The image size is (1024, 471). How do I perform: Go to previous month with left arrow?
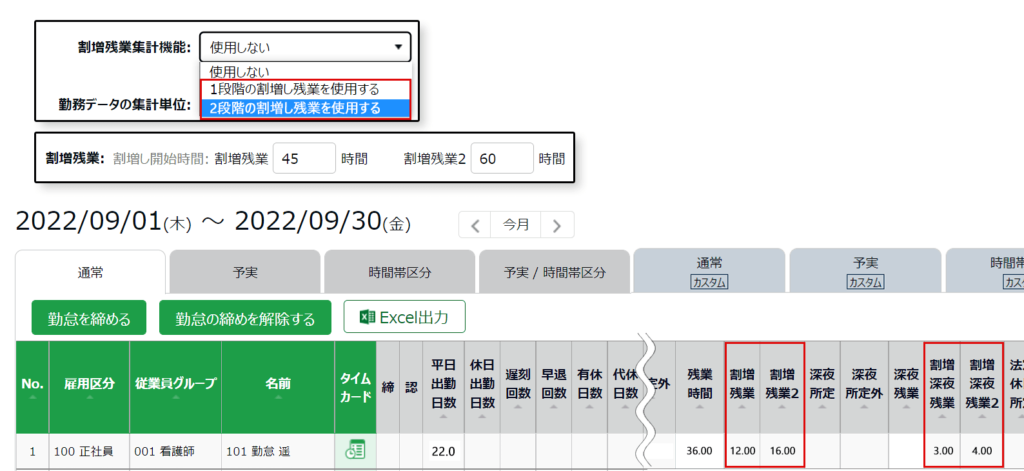point(476,225)
